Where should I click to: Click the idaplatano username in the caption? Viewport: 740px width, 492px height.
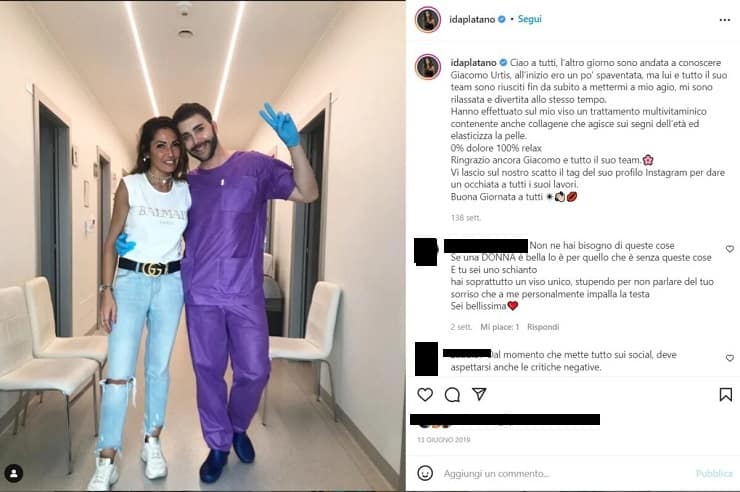point(473,62)
